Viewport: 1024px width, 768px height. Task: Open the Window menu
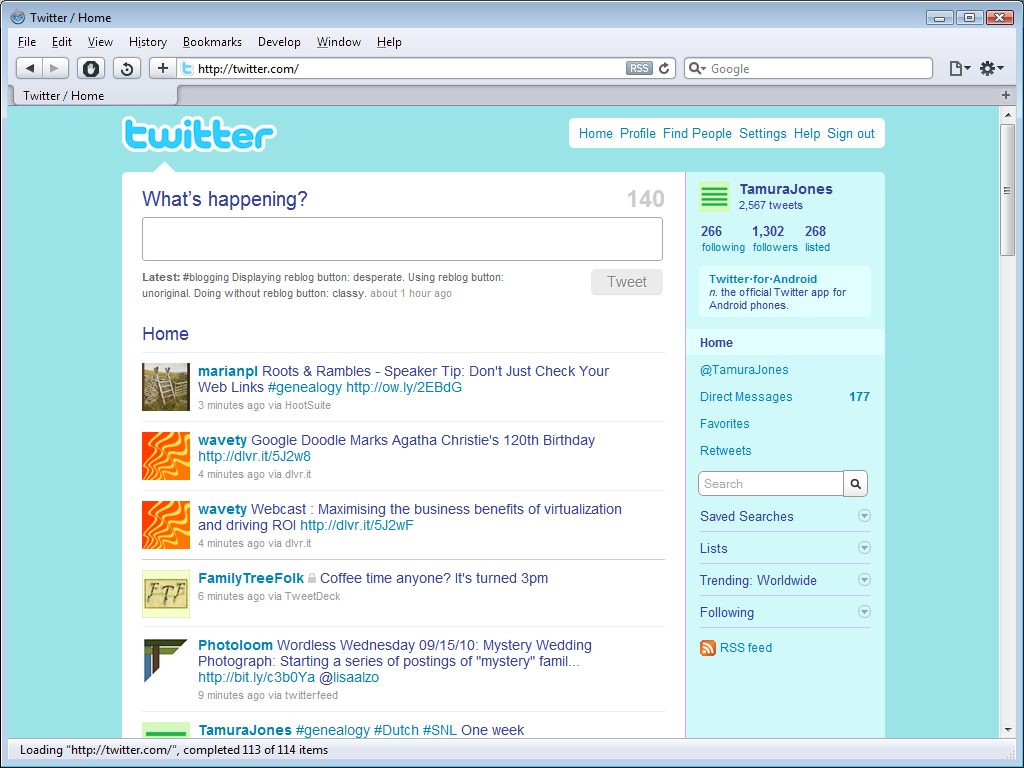point(338,42)
